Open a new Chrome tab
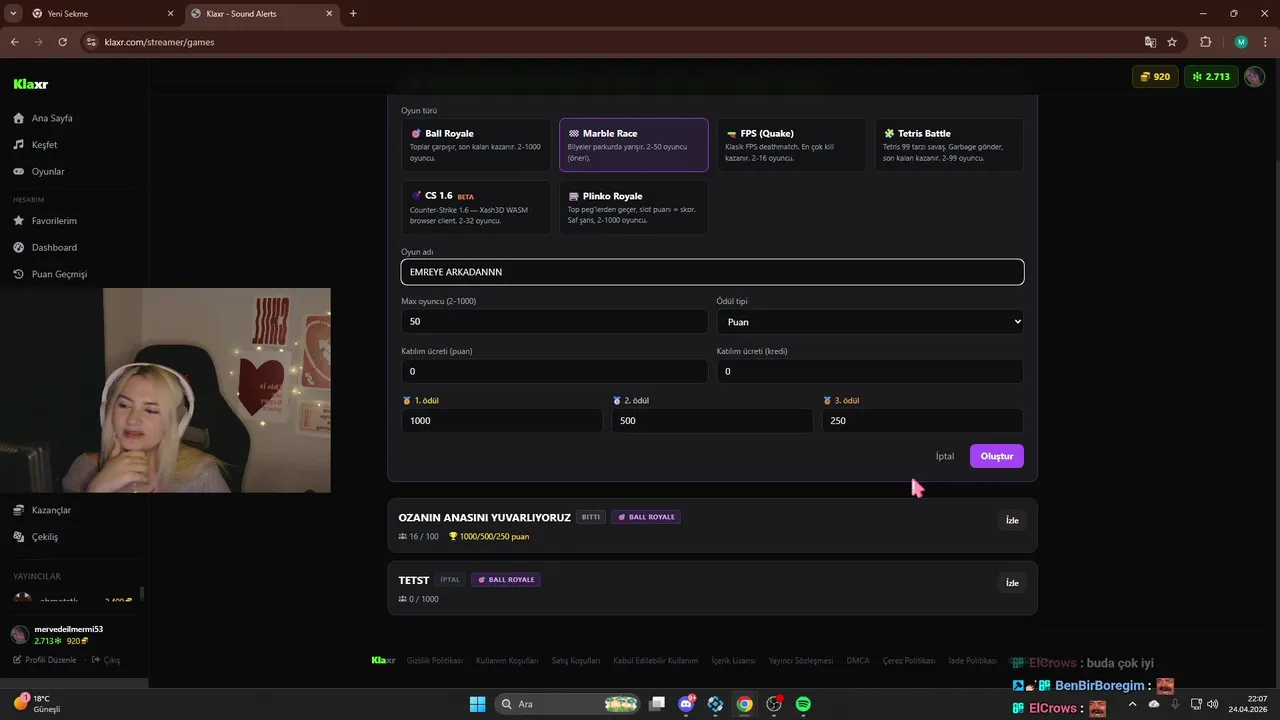The image size is (1280, 720). (x=353, y=14)
